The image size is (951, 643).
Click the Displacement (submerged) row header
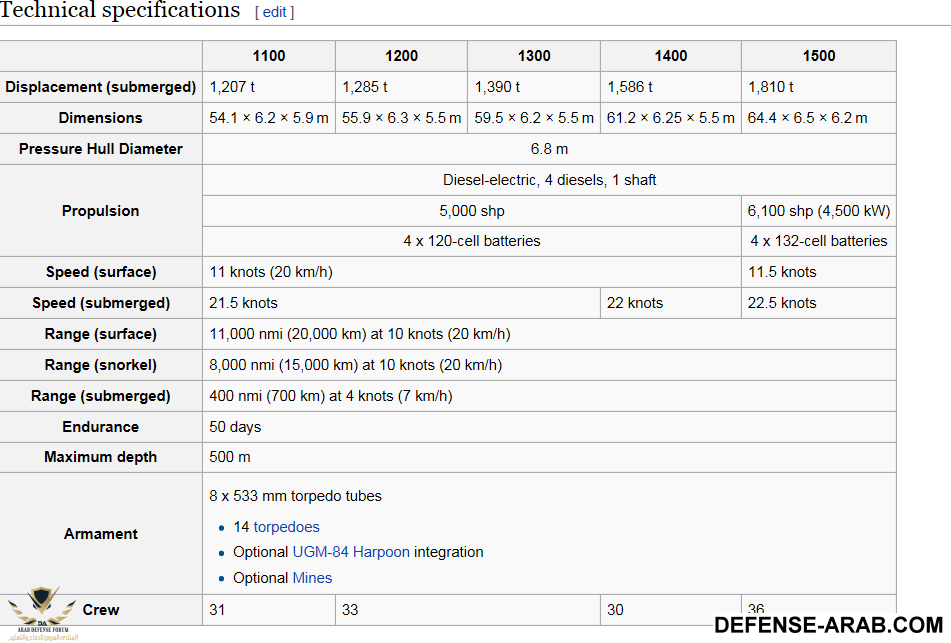coord(101,87)
